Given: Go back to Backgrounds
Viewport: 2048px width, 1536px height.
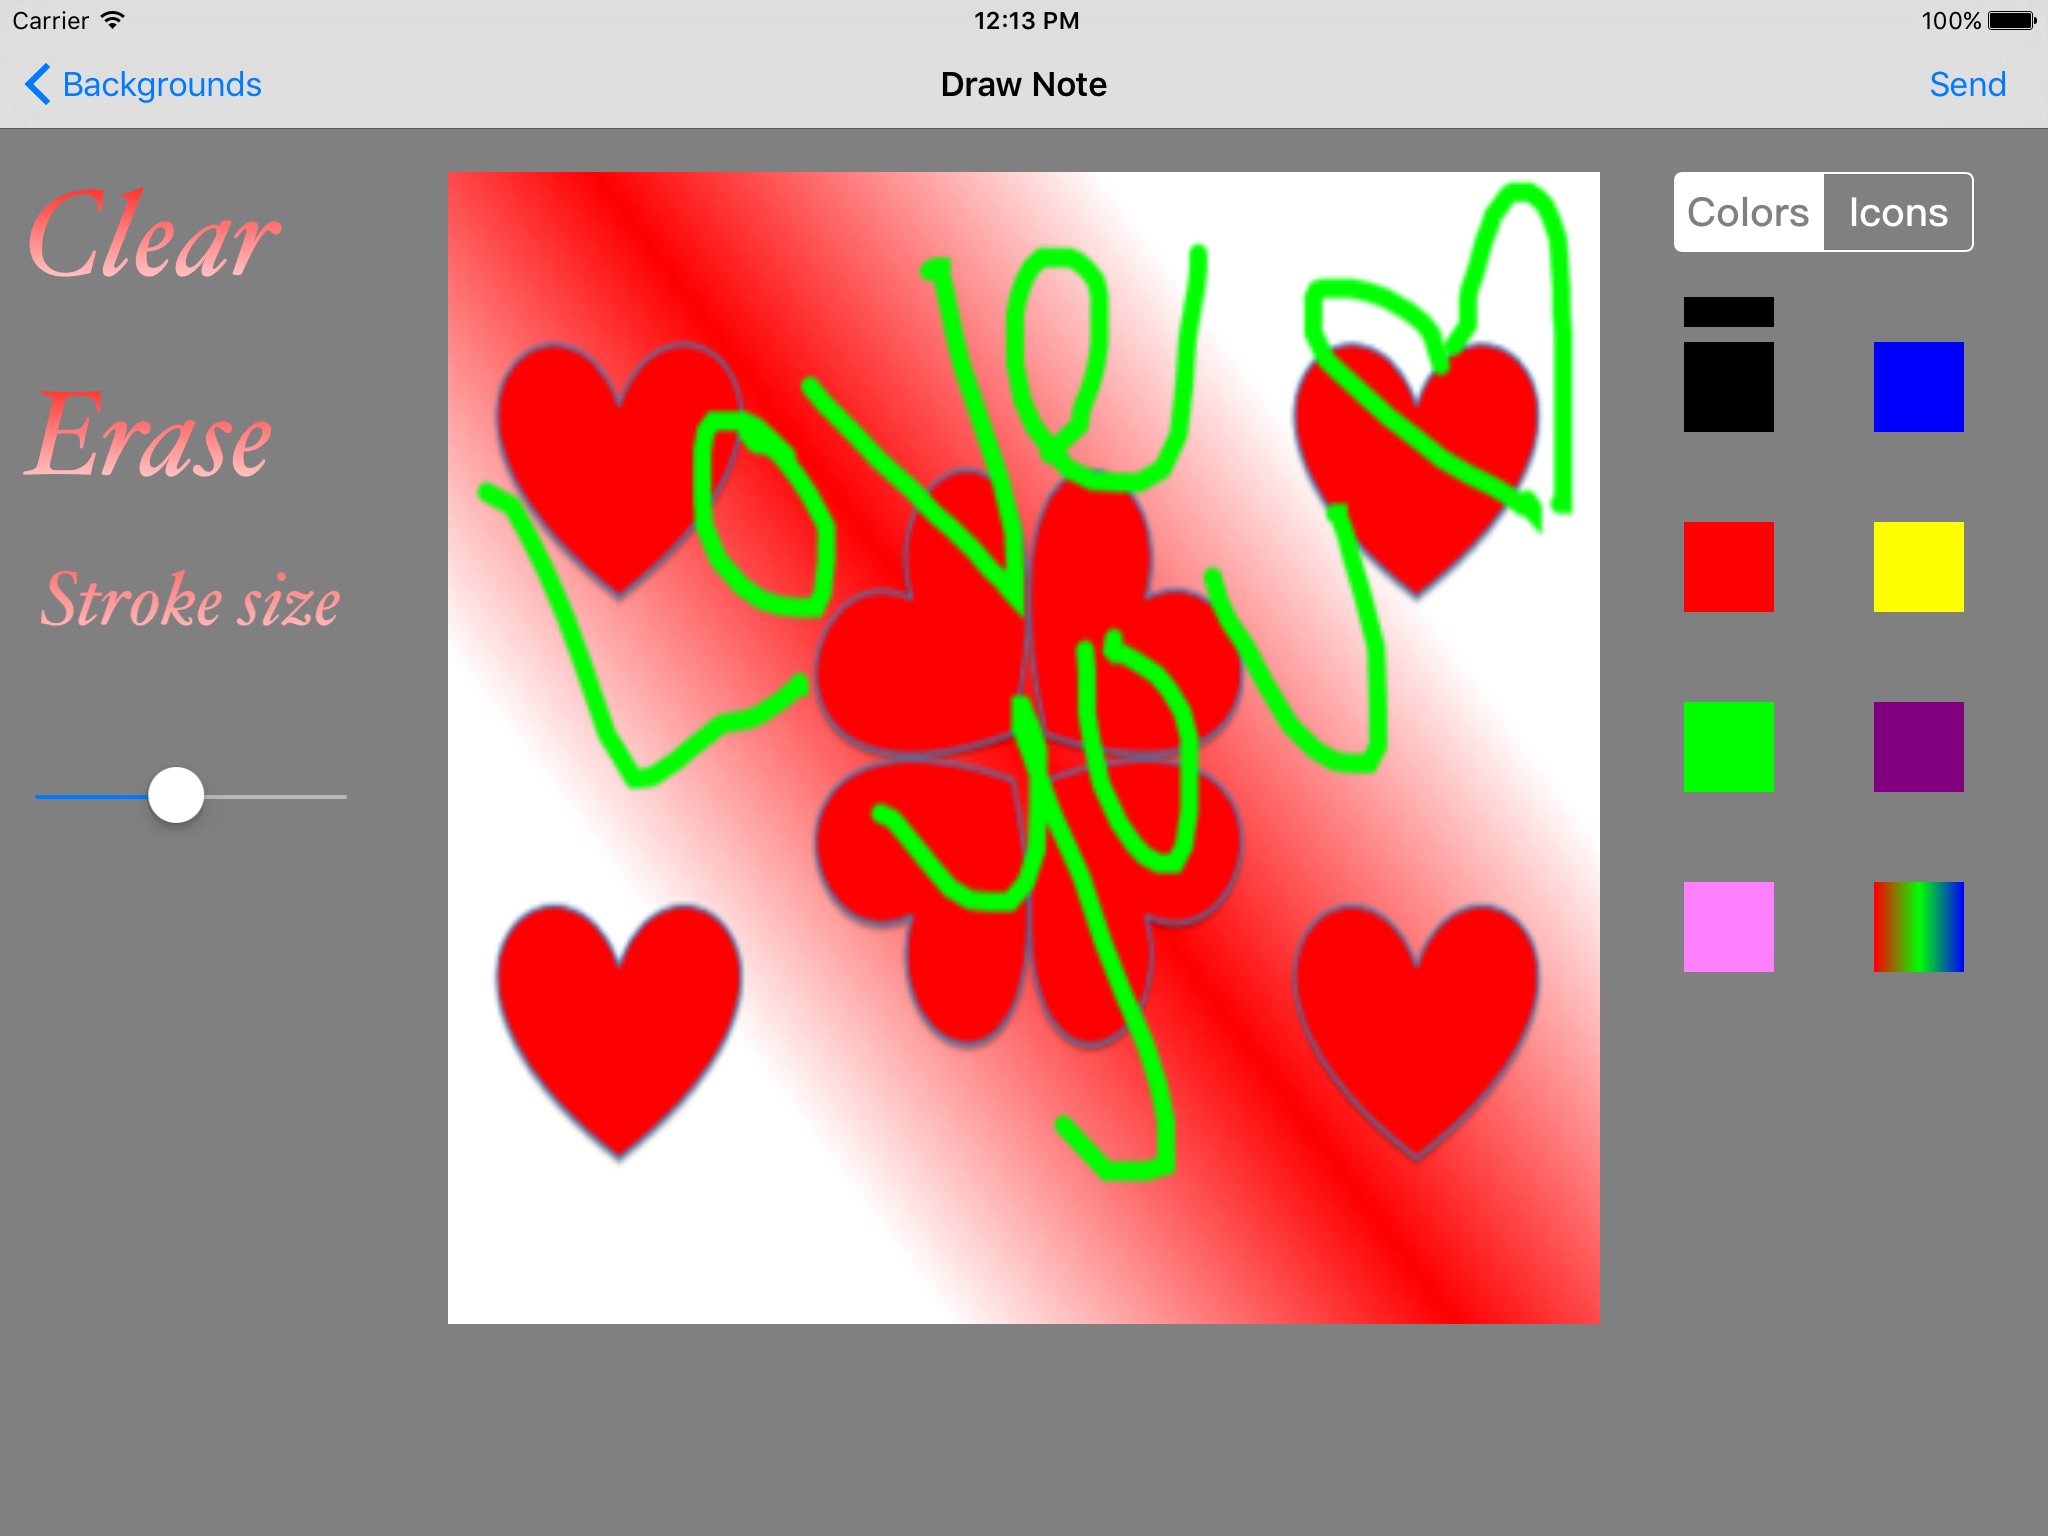Looking at the screenshot, I should pyautogui.click(x=161, y=85).
